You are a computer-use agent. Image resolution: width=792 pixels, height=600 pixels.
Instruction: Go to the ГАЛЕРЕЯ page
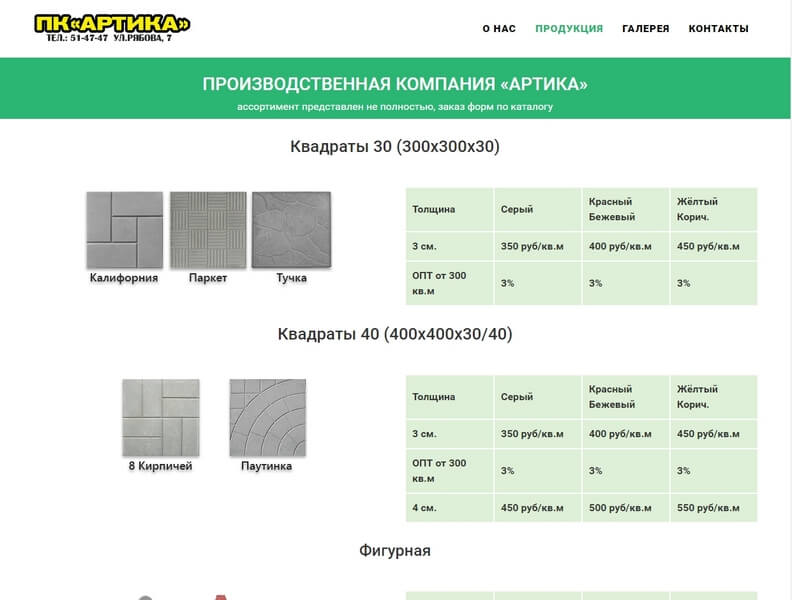[646, 29]
